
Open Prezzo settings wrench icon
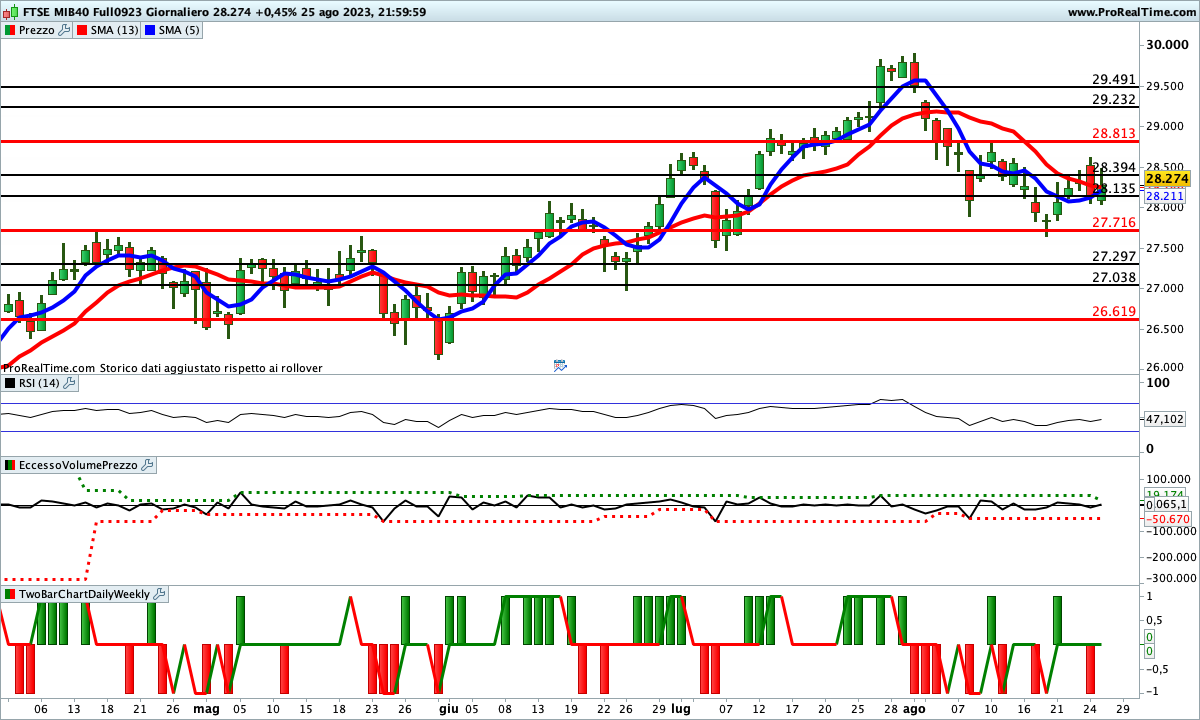tap(65, 30)
